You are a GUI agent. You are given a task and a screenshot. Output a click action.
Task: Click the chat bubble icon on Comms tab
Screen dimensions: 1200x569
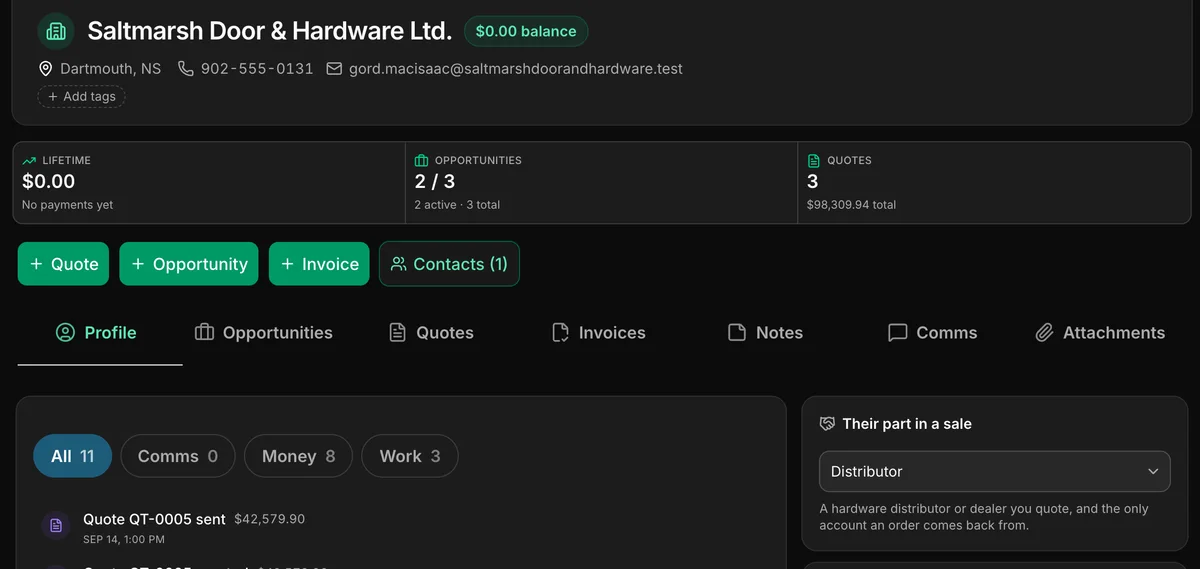coord(898,333)
